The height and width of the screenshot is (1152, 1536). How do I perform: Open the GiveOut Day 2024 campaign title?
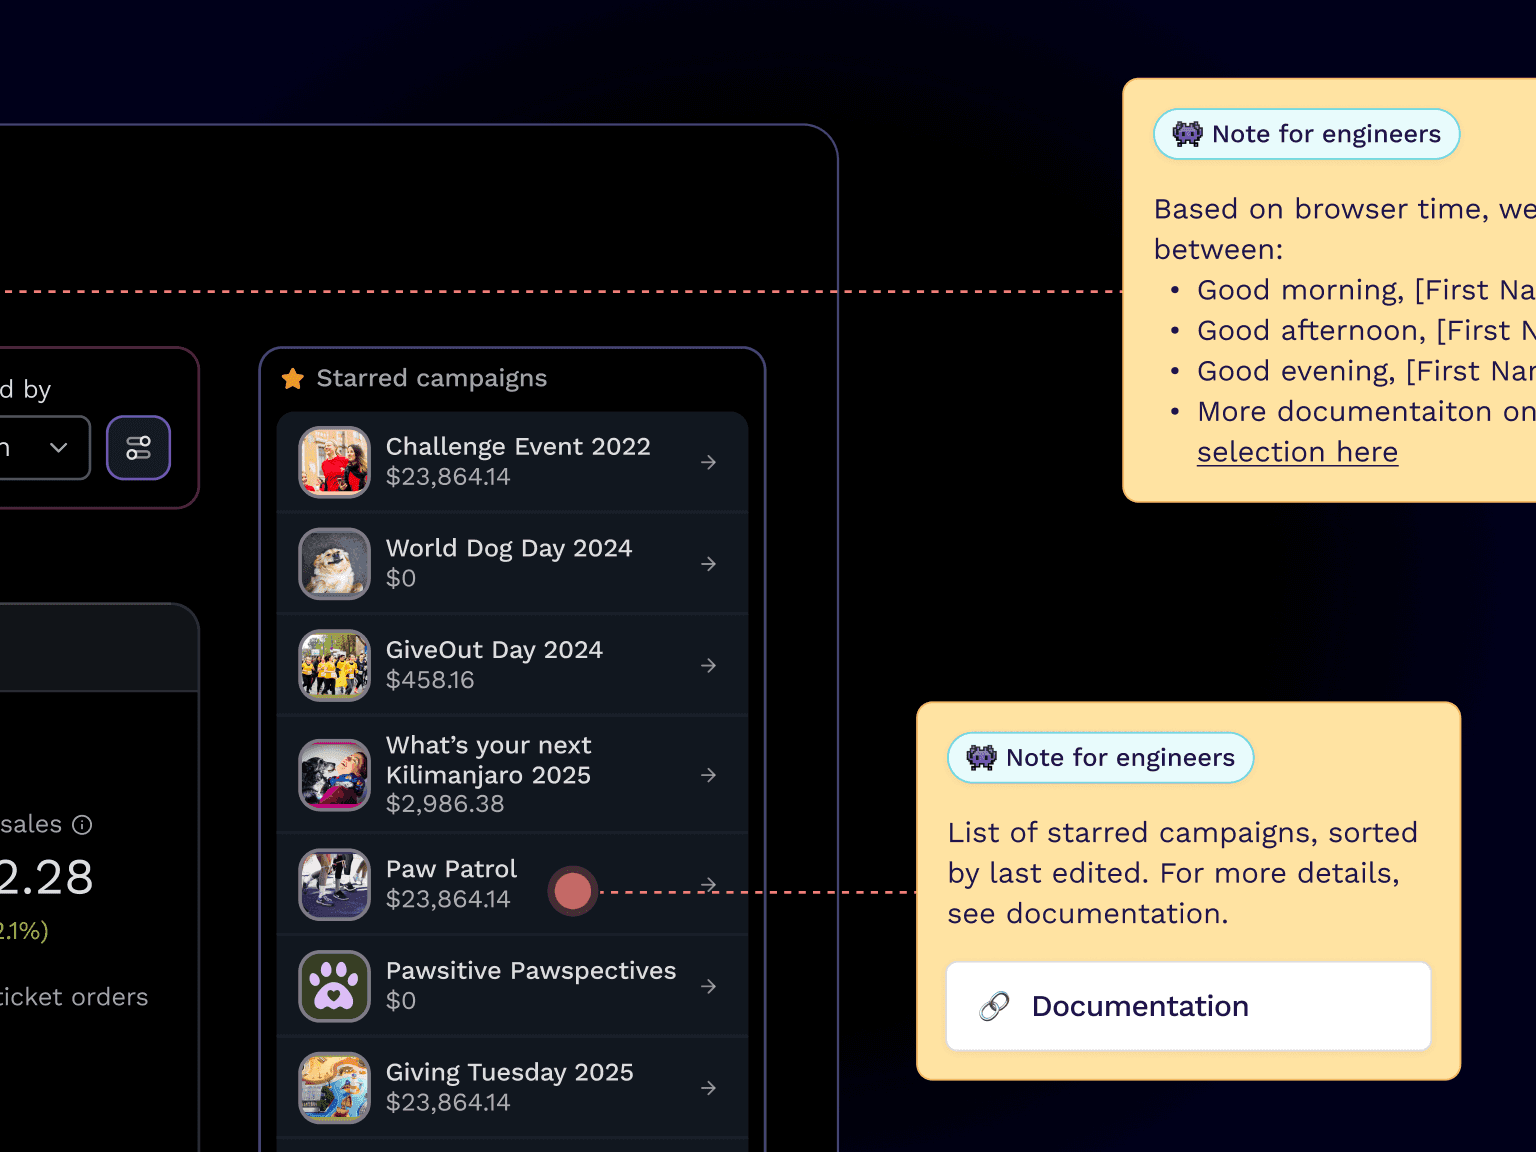494,650
